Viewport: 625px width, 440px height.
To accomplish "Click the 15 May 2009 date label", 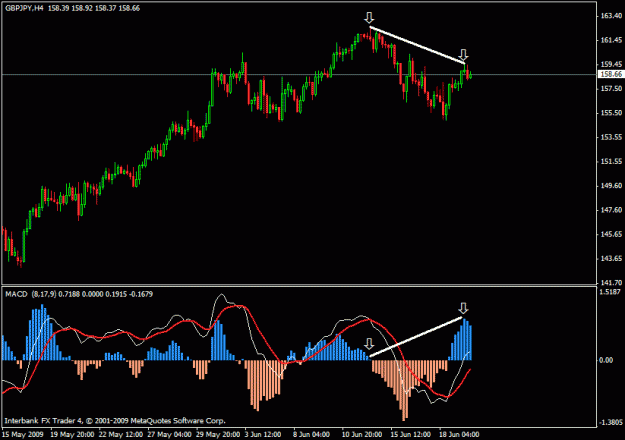I will coord(23,434).
